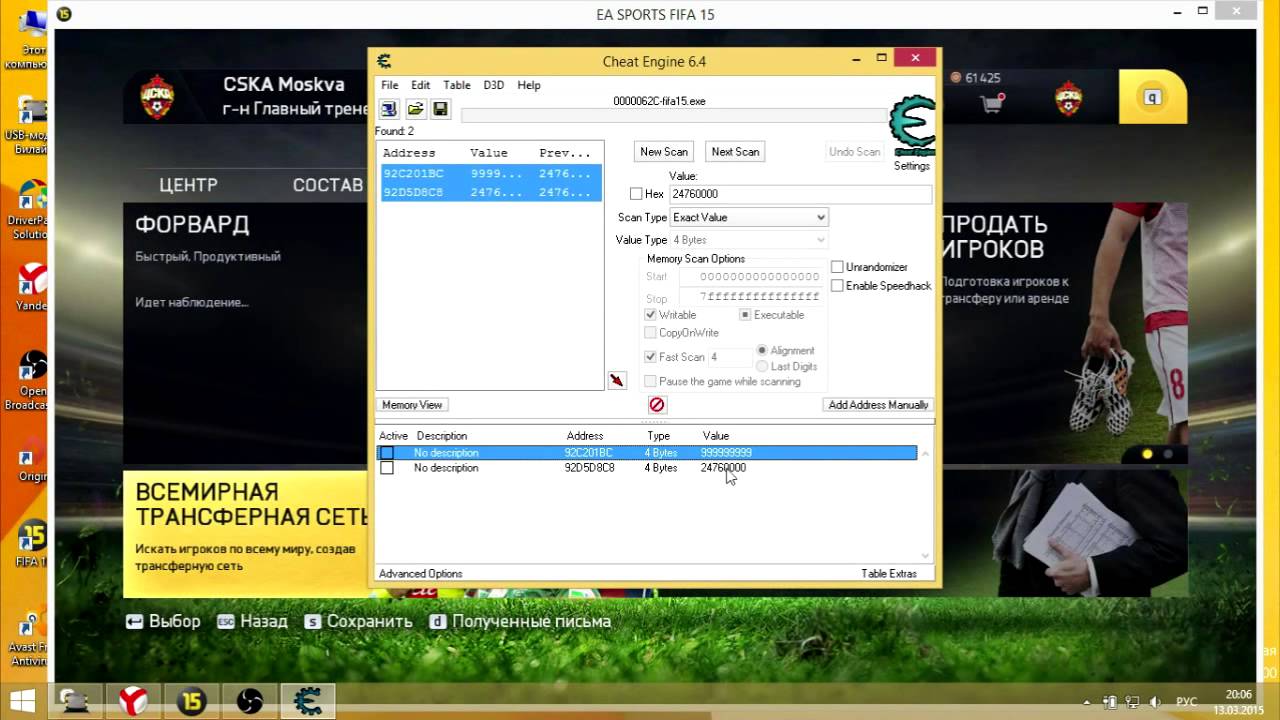The width and height of the screenshot is (1280, 720).
Task: Click the network icon in system tray
Action: coord(1132,701)
